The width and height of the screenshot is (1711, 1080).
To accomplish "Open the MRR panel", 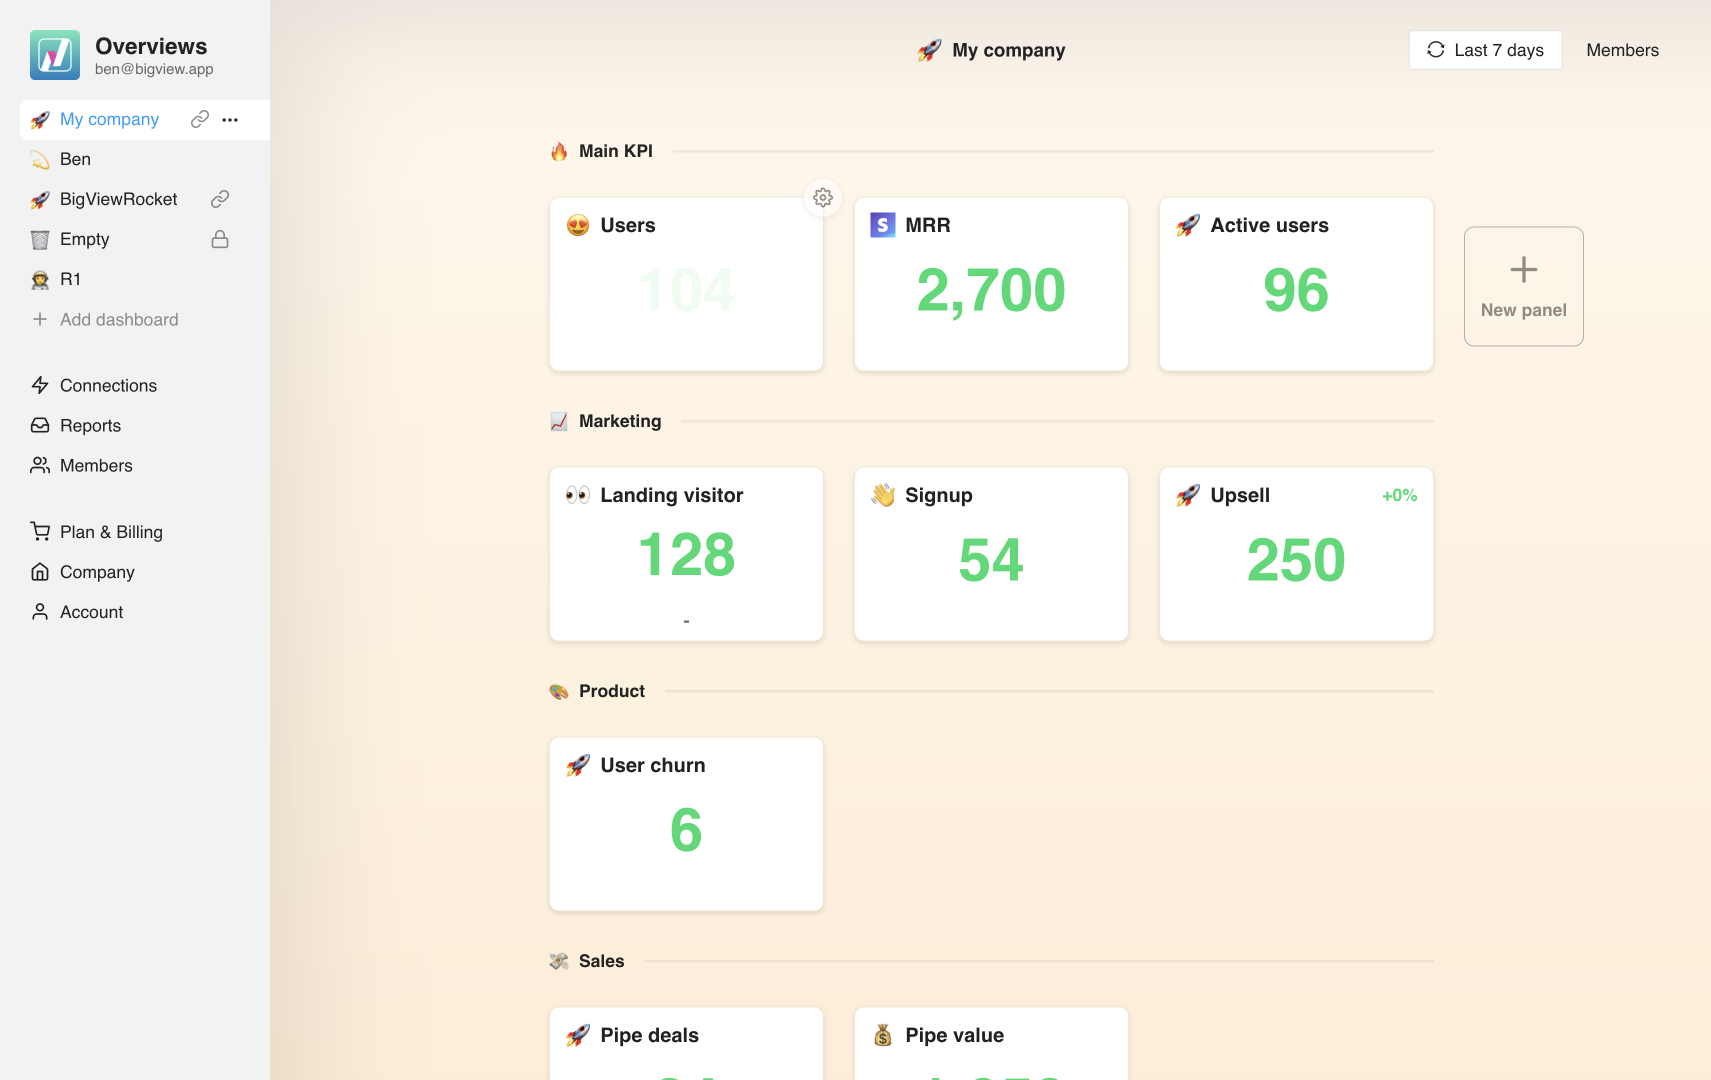I will pos(991,284).
